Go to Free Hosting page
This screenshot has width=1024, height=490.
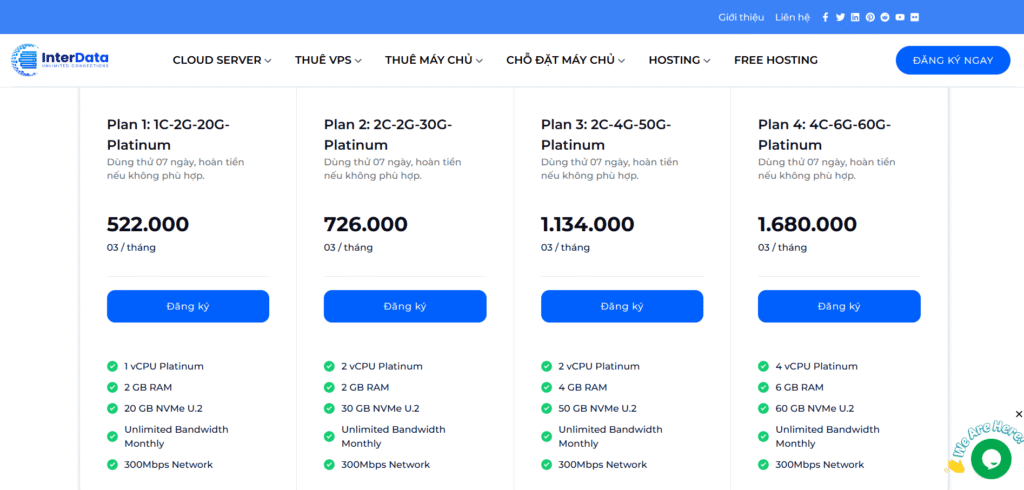[x=775, y=60]
